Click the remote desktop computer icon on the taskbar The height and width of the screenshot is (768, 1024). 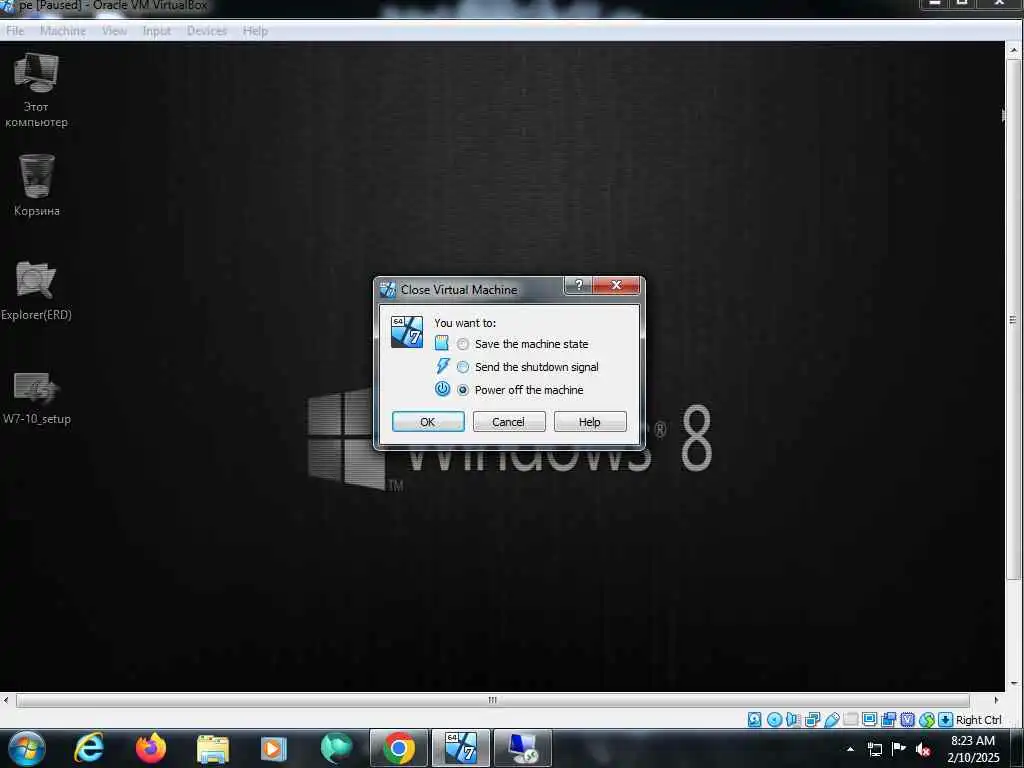click(522, 748)
